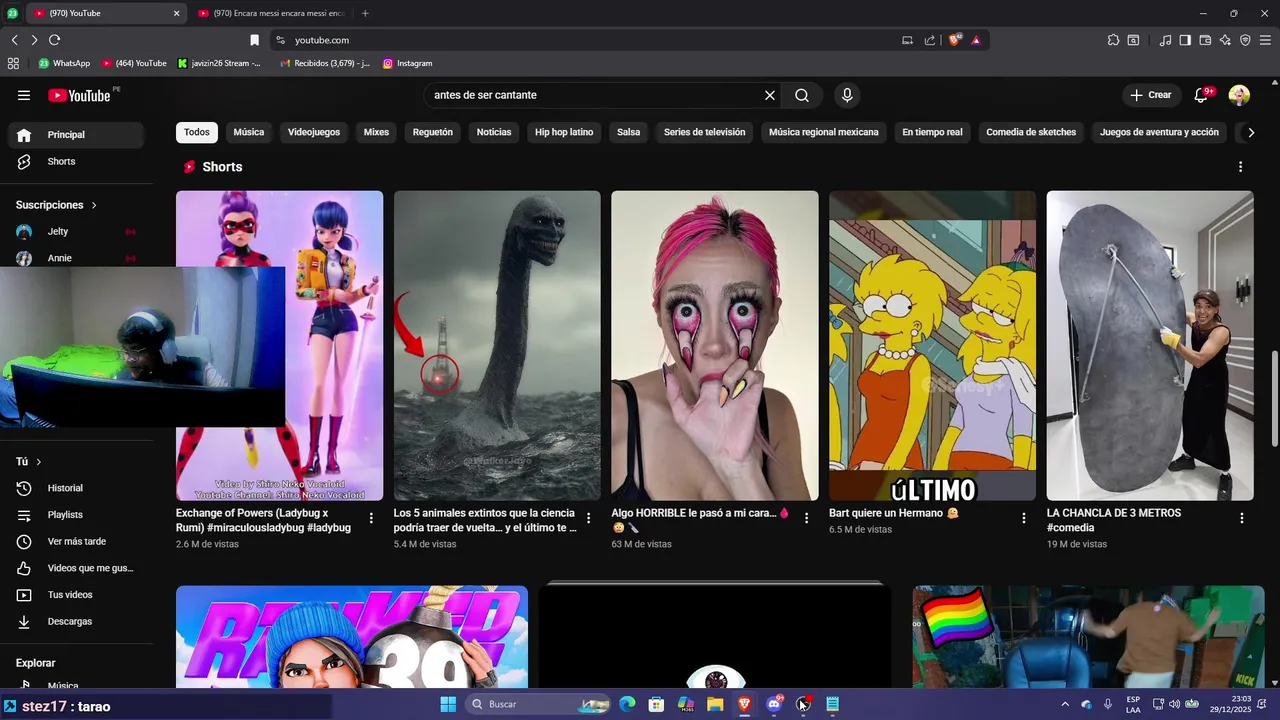Open the browser extensions puzzle icon

(1113, 40)
